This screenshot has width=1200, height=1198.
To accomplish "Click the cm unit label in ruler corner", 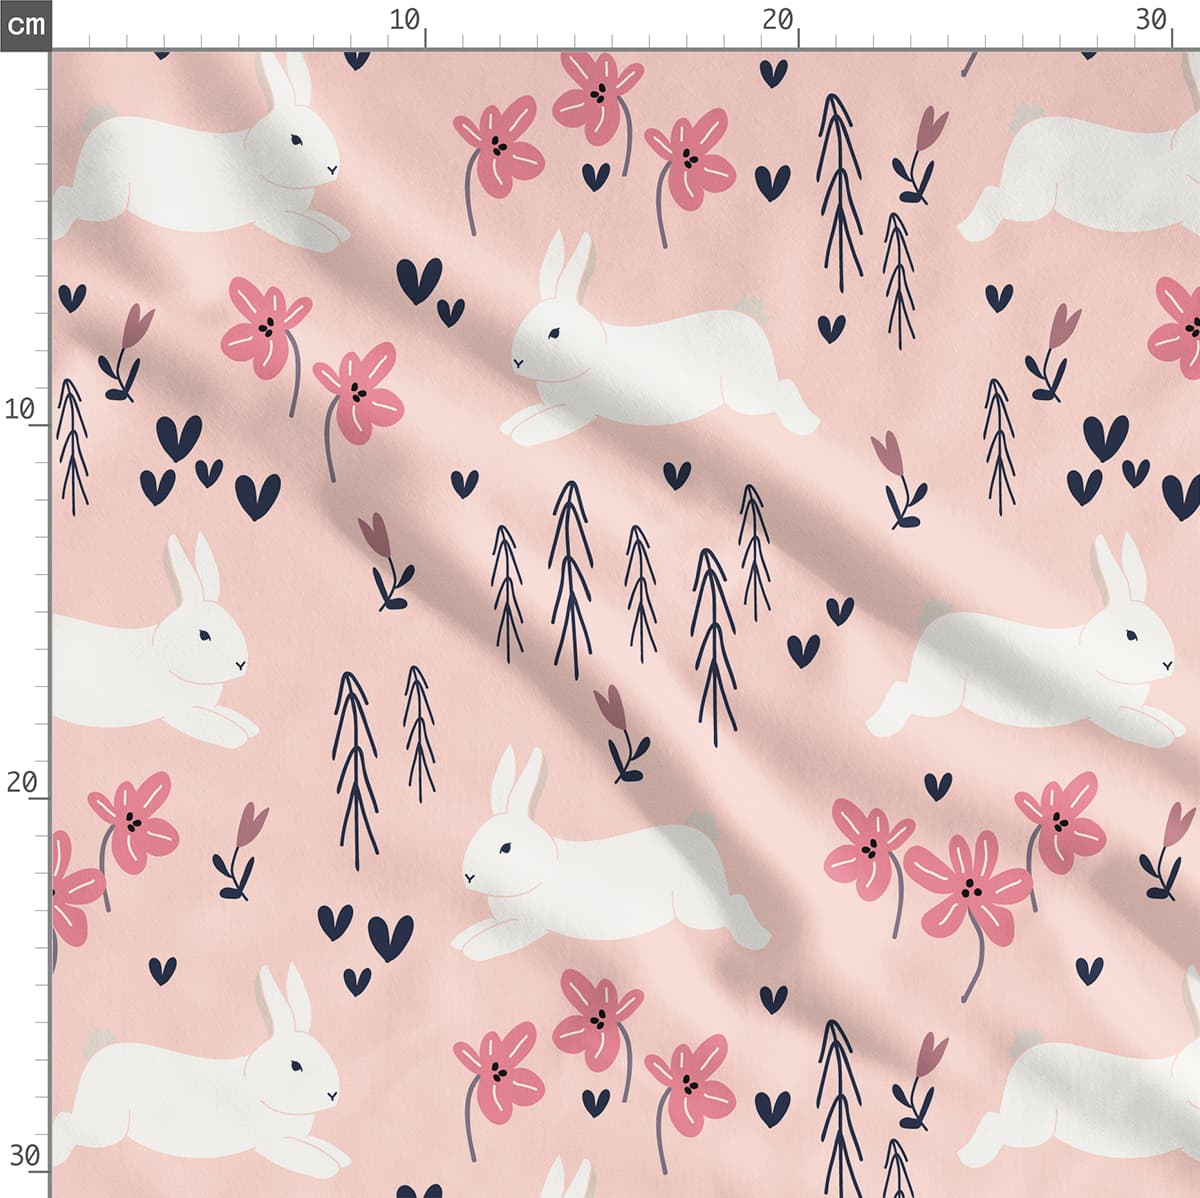I will 25,24.
